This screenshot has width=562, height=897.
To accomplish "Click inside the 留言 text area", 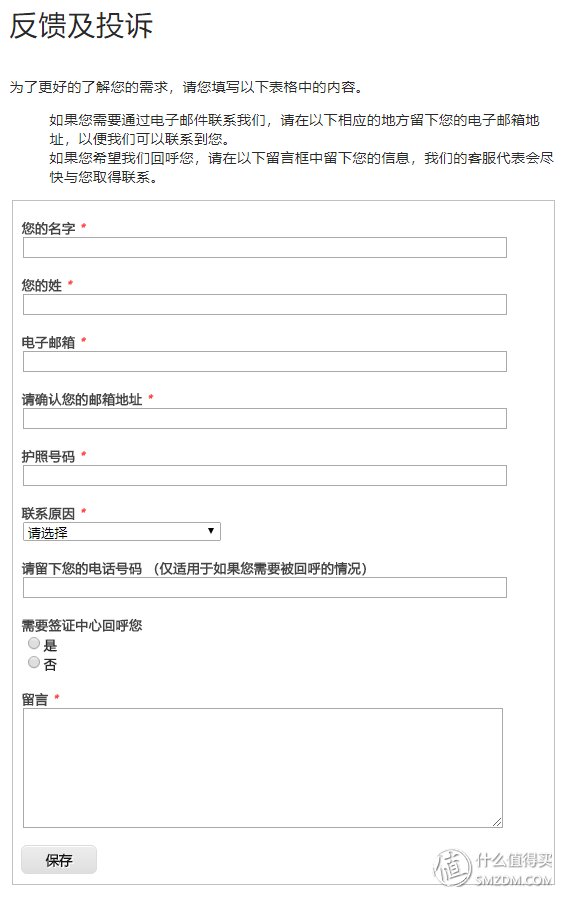I will point(263,768).
